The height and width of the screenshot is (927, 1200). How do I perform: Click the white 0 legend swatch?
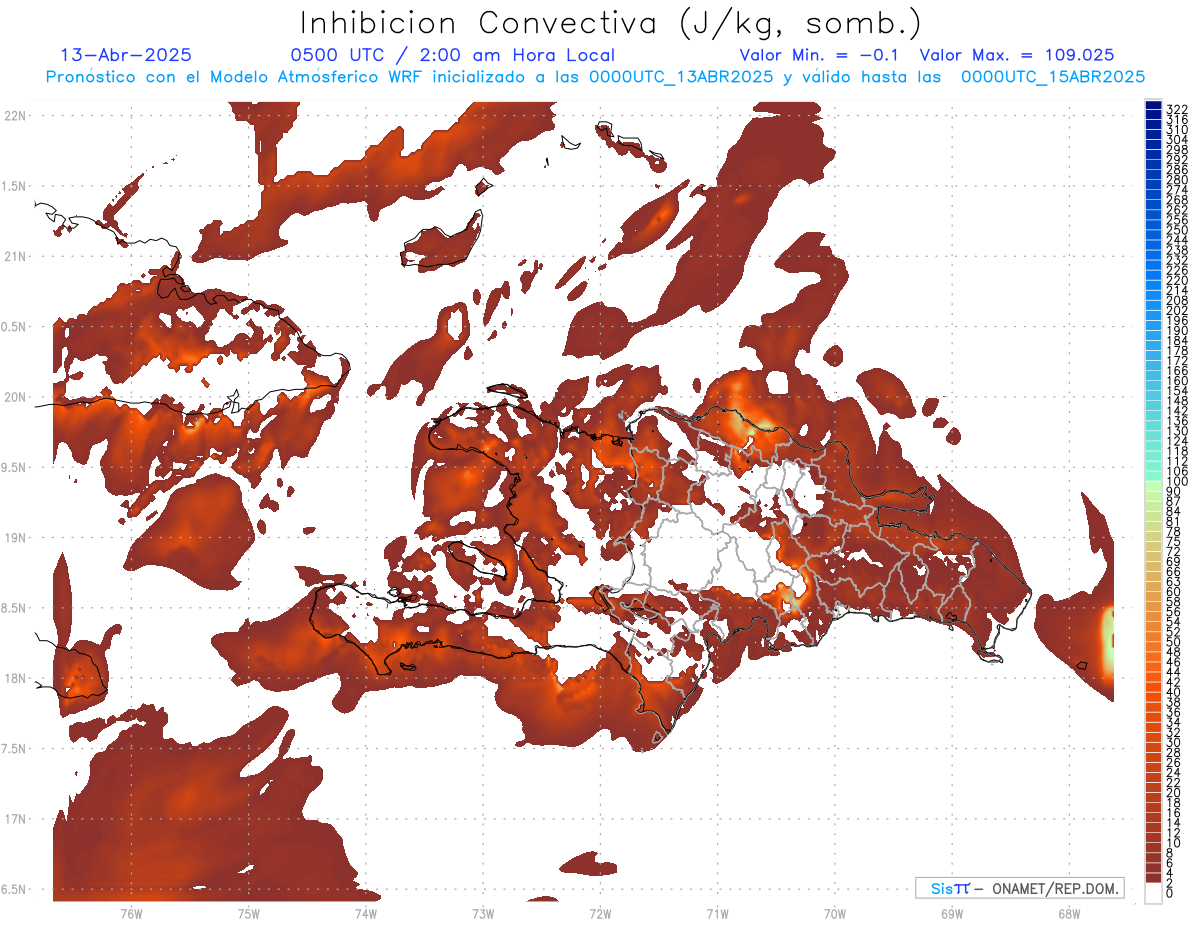tap(1154, 894)
